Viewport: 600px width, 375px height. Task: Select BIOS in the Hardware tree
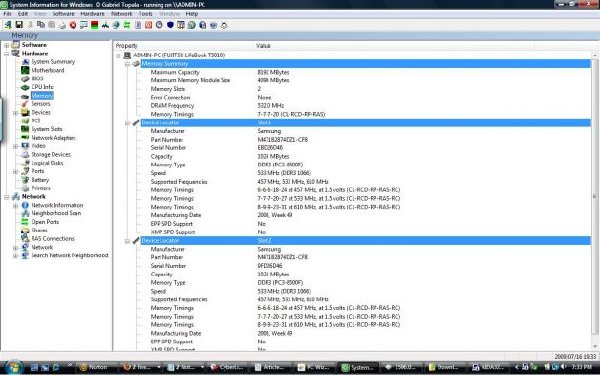(37, 78)
